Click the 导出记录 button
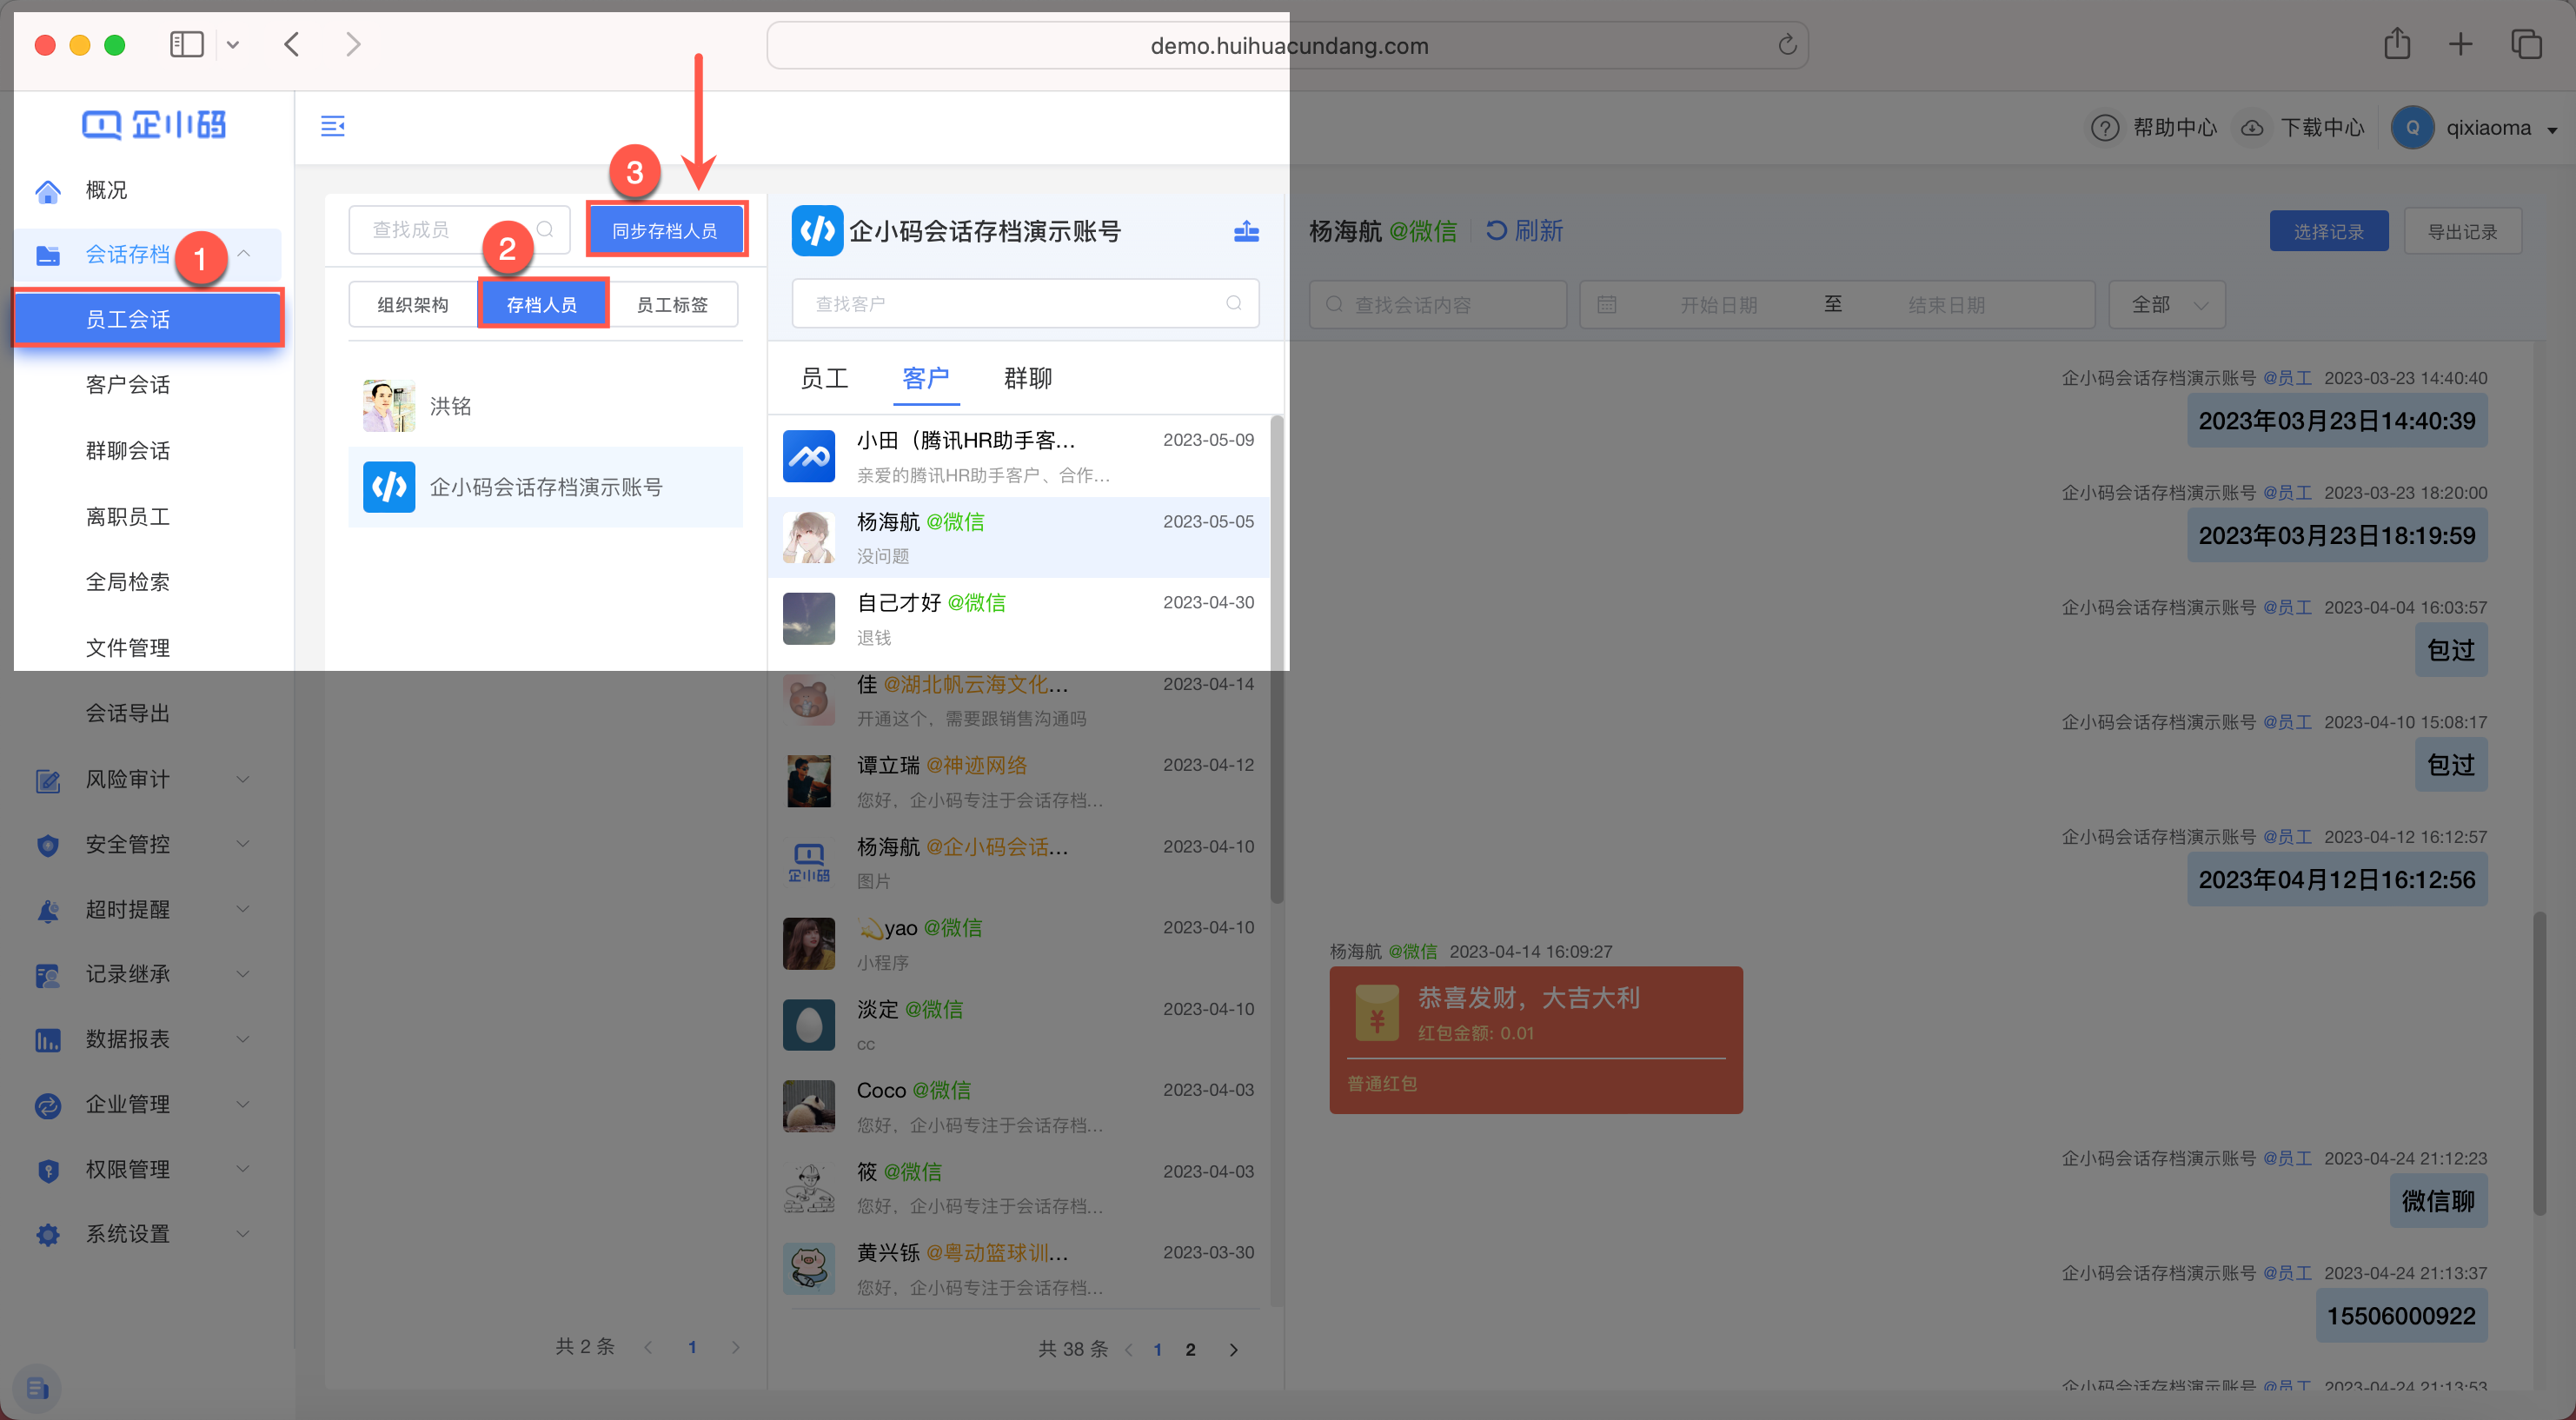Viewport: 2576px width, 1420px height. tap(2463, 231)
